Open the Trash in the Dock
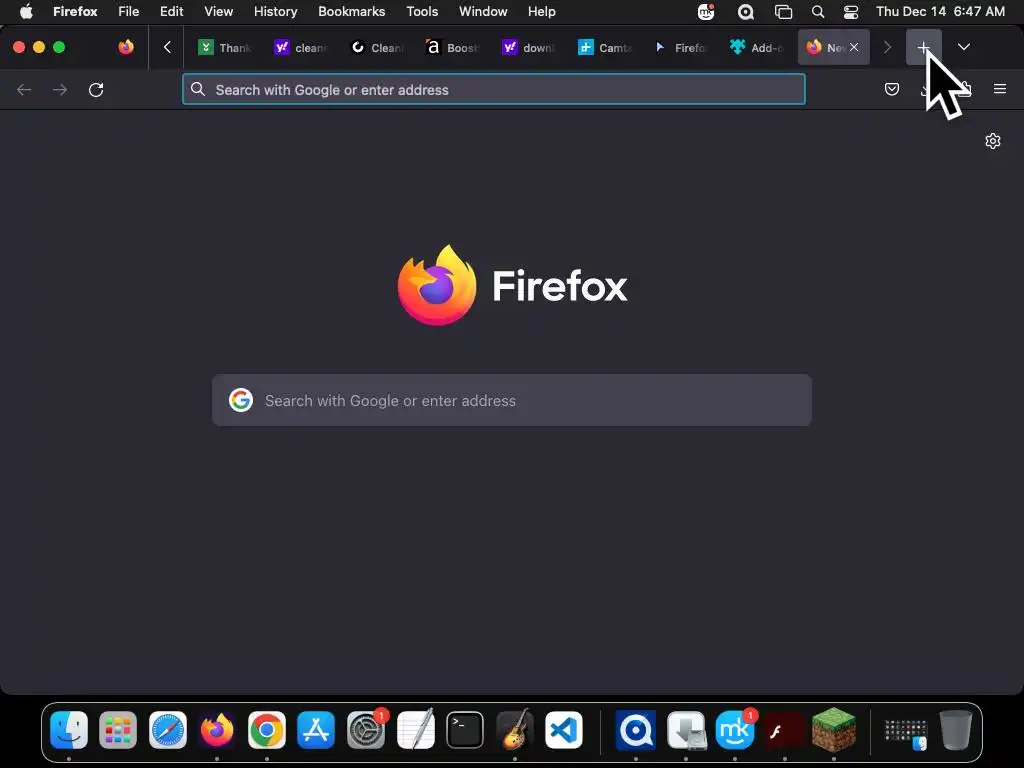 coord(956,729)
